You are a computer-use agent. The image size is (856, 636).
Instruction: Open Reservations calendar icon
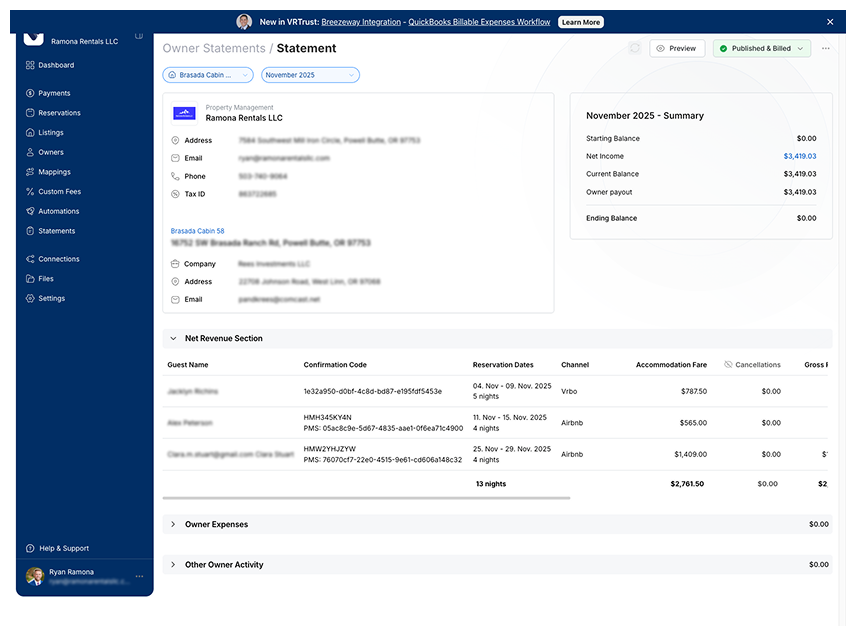coord(30,113)
